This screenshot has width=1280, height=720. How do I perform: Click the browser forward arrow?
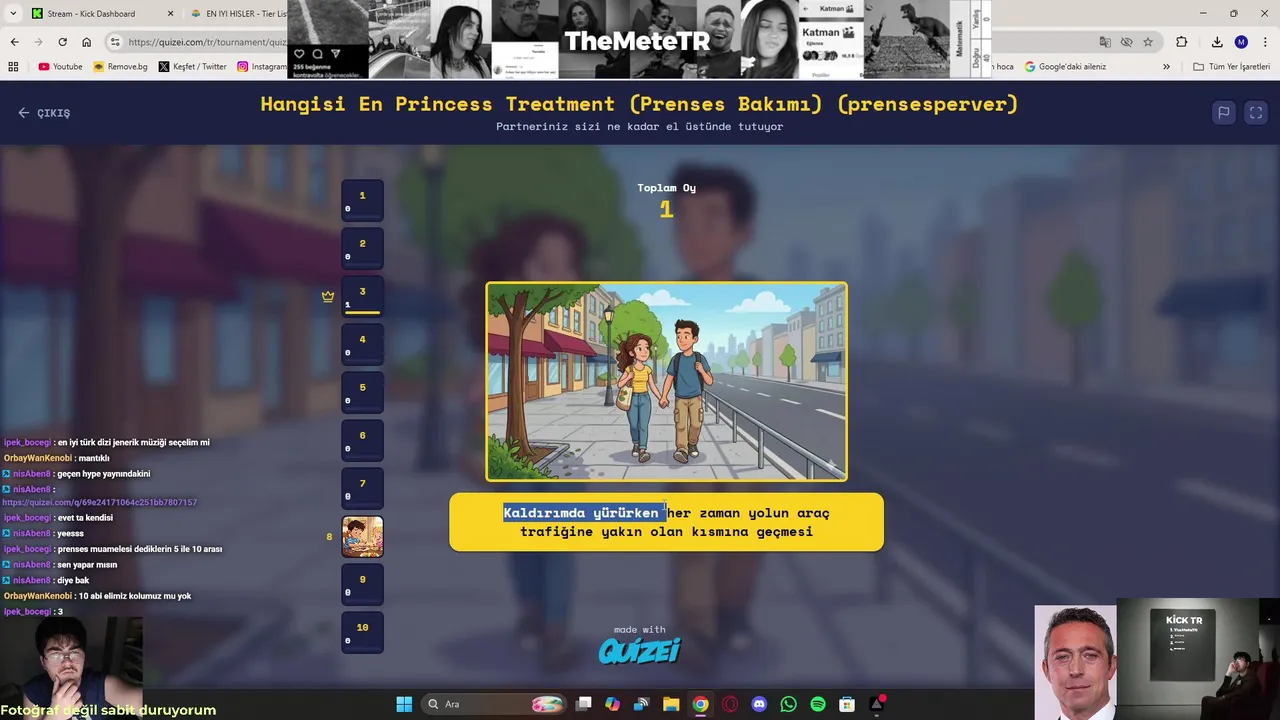[x=38, y=42]
